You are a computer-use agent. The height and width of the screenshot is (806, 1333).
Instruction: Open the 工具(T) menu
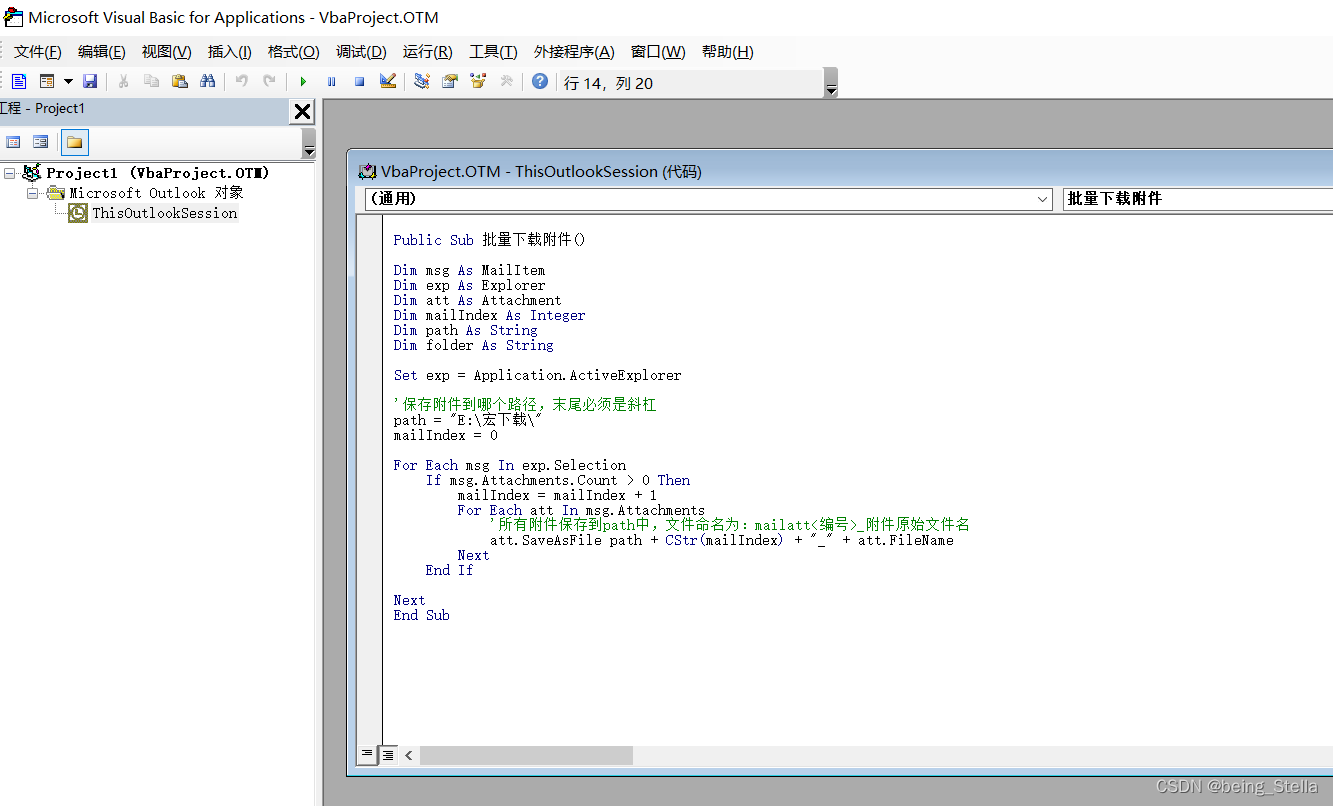click(494, 52)
